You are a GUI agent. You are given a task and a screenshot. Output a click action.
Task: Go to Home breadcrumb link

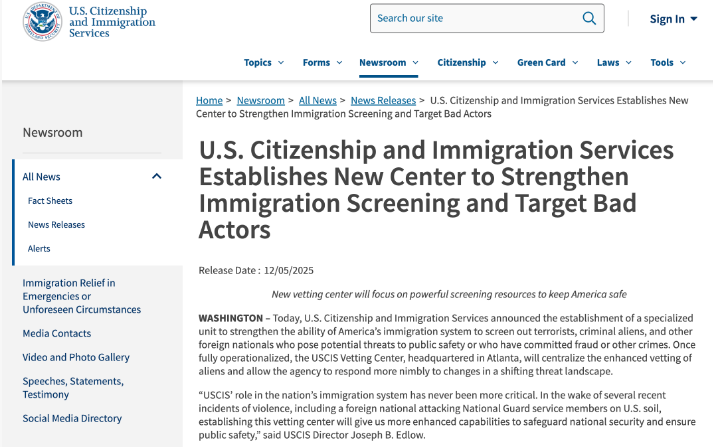[x=209, y=101]
